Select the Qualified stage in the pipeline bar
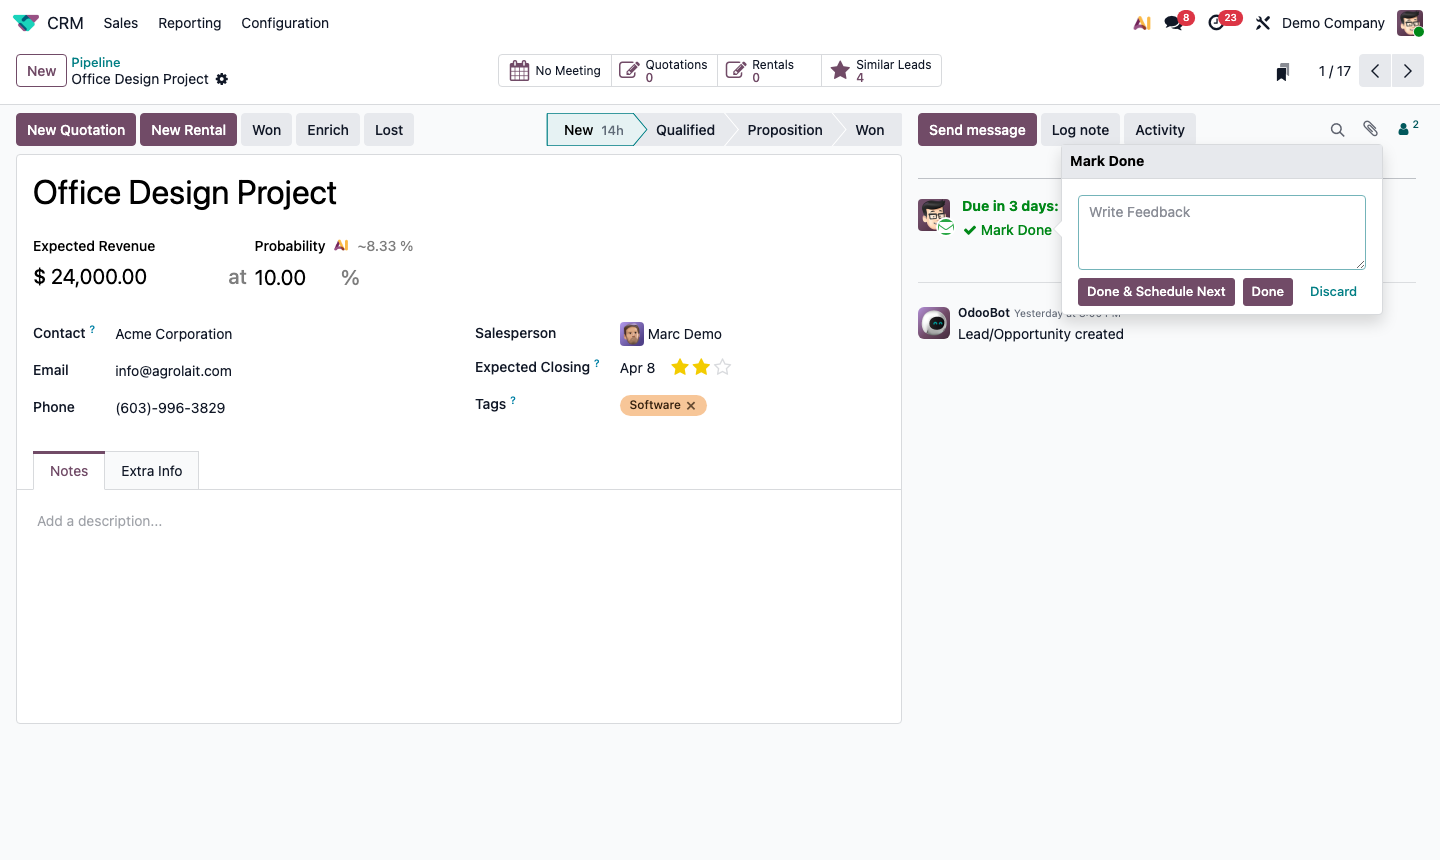This screenshot has width=1440, height=860. click(686, 129)
